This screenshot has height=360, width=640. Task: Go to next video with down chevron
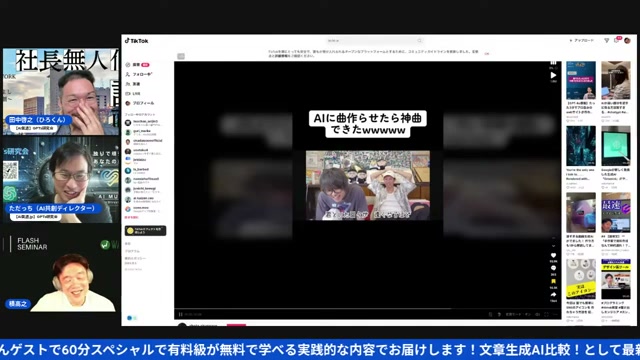(553, 246)
